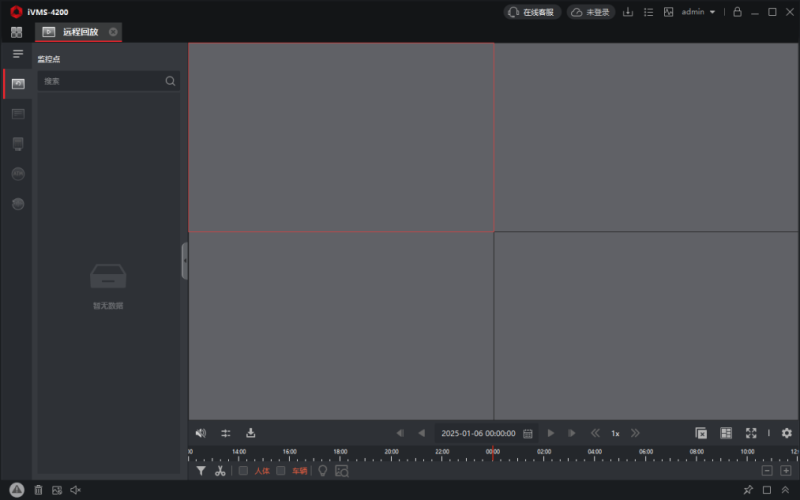
Task: Click the window division layout icon
Action: [x=726, y=433]
